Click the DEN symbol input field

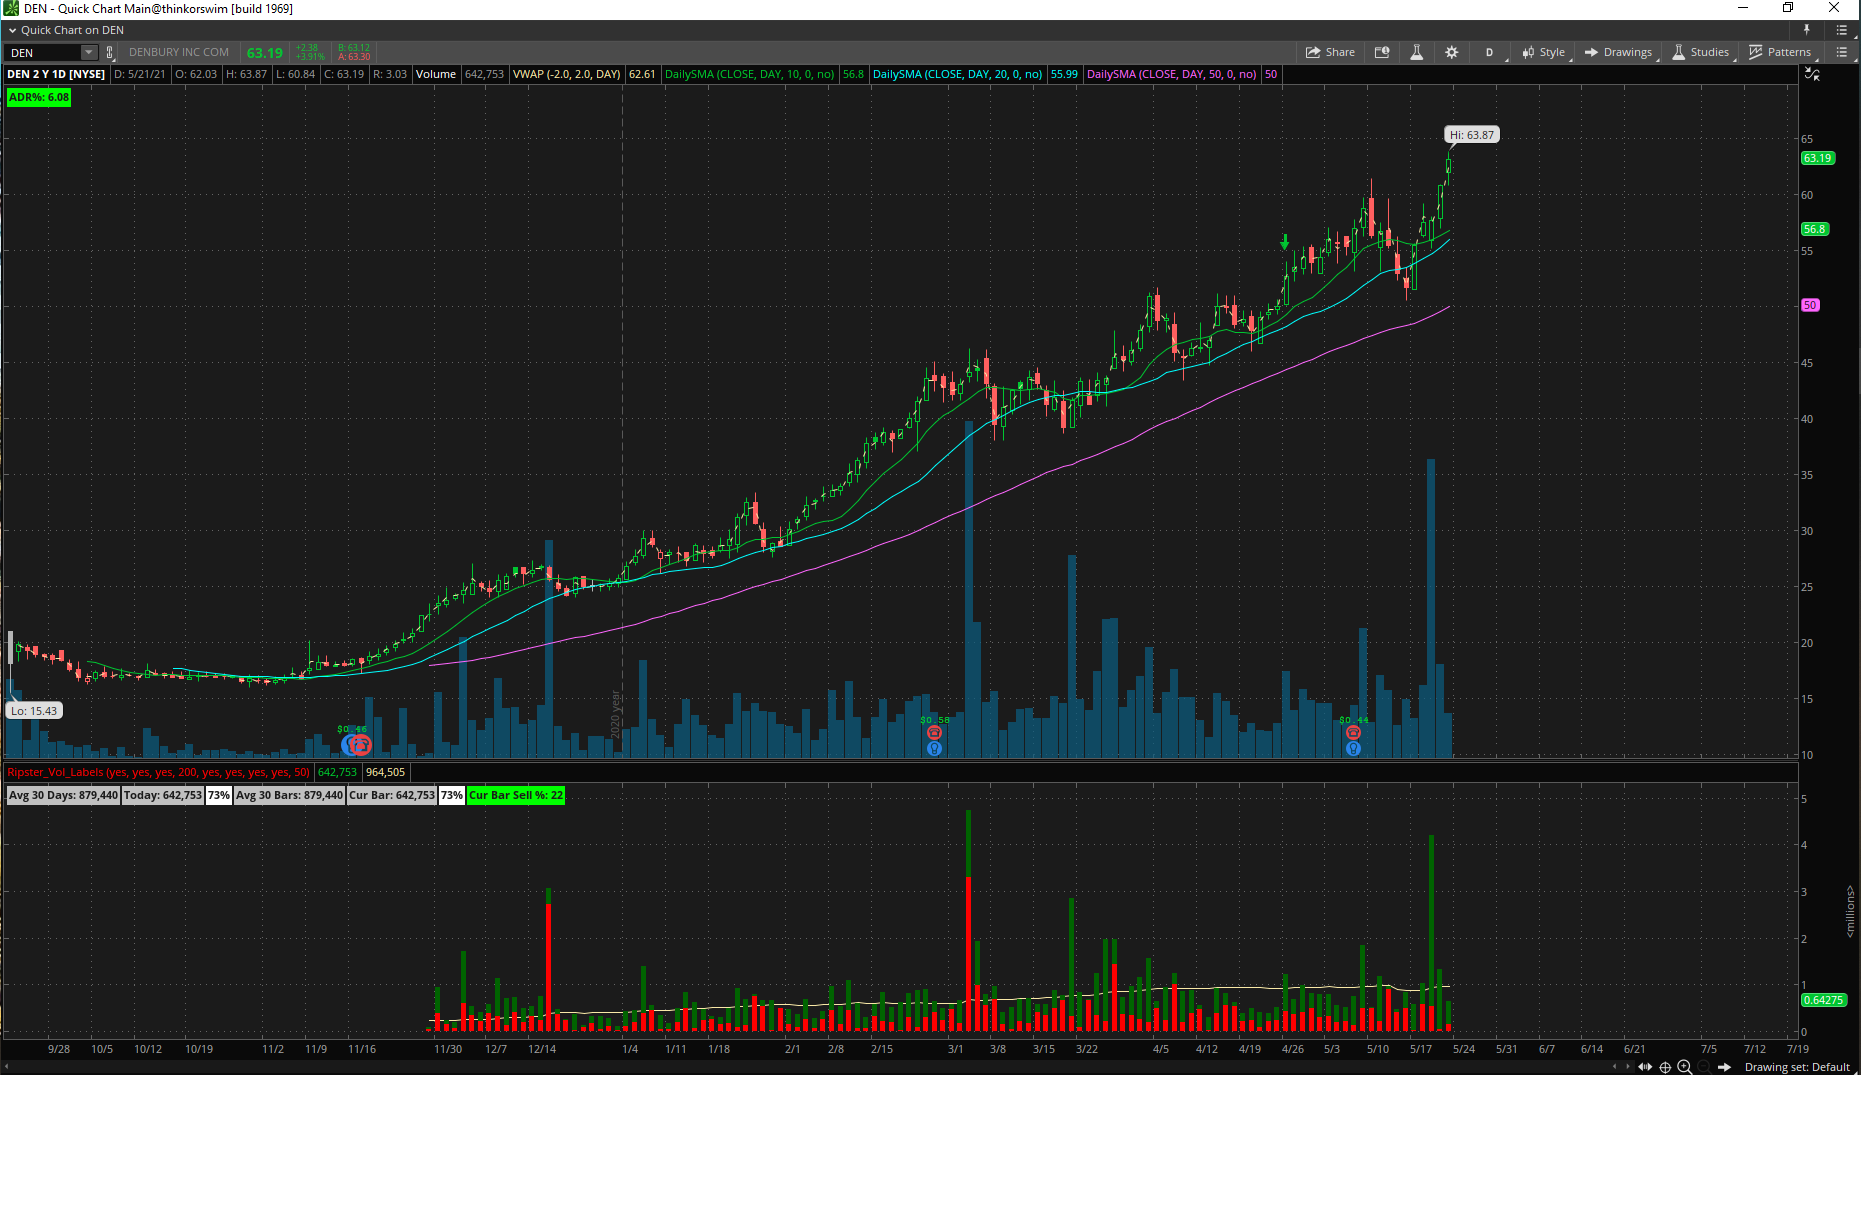pyautogui.click(x=45, y=52)
